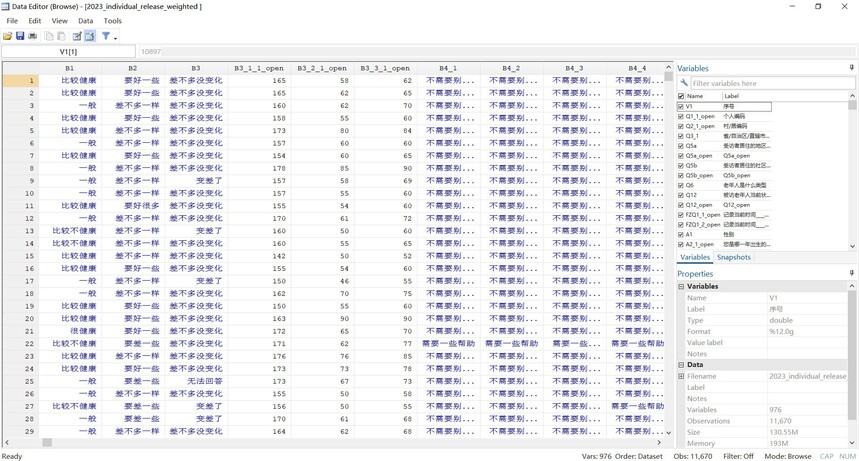
Task: Collapse the Data section in Properties
Action: click(x=681, y=365)
